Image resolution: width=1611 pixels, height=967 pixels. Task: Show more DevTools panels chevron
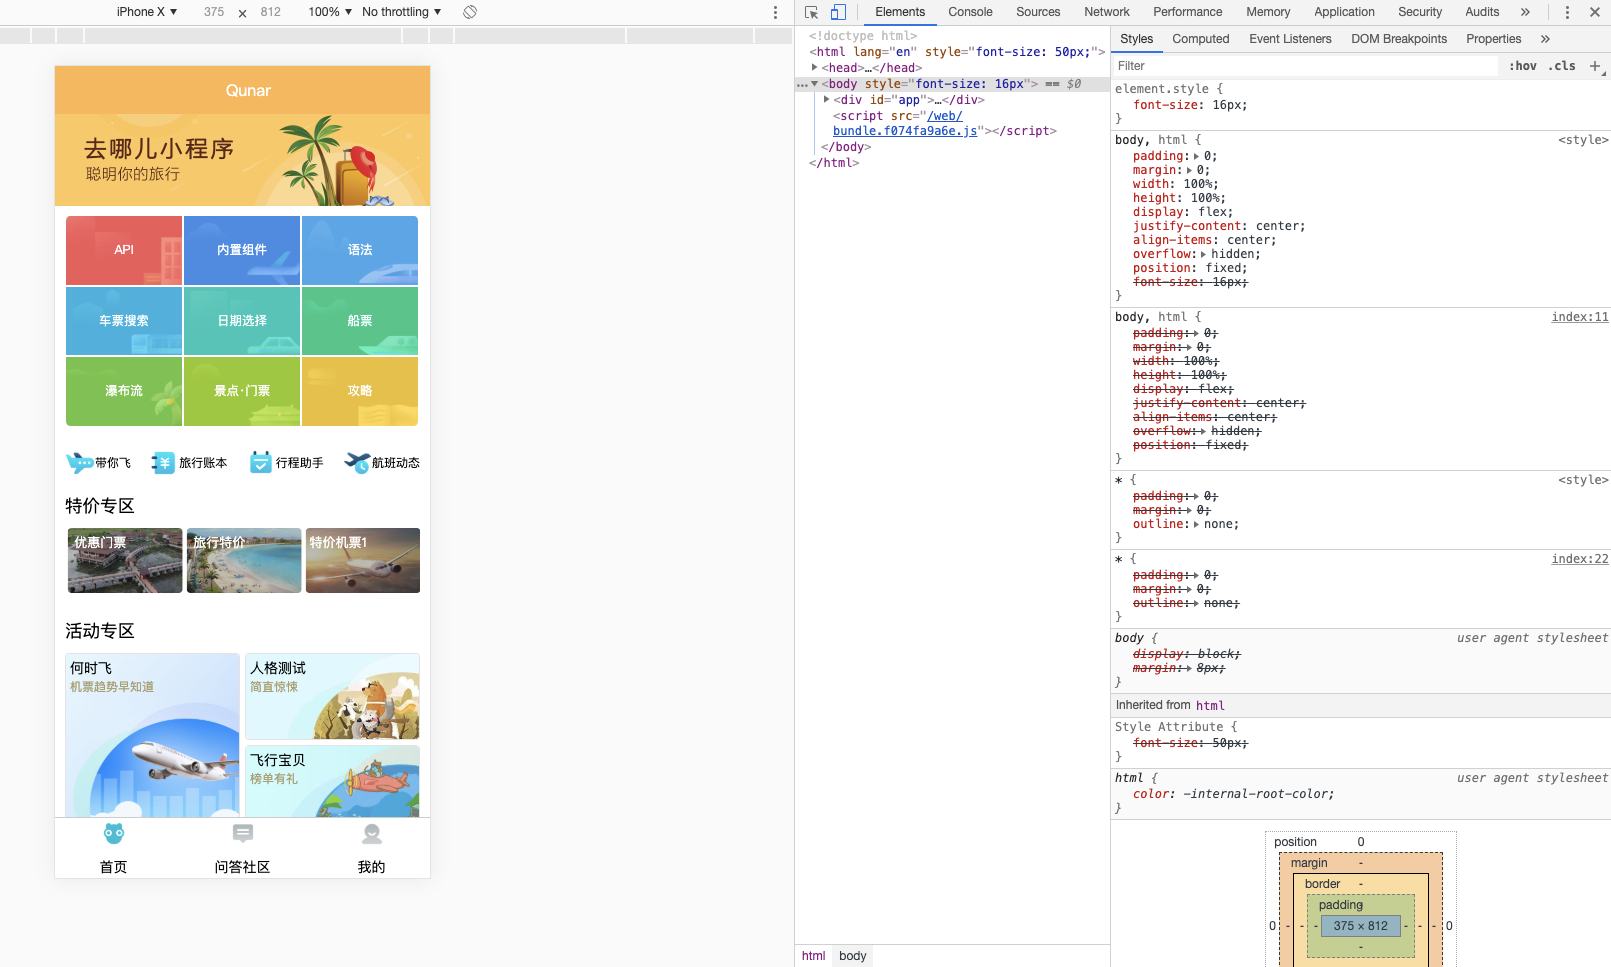(1525, 12)
